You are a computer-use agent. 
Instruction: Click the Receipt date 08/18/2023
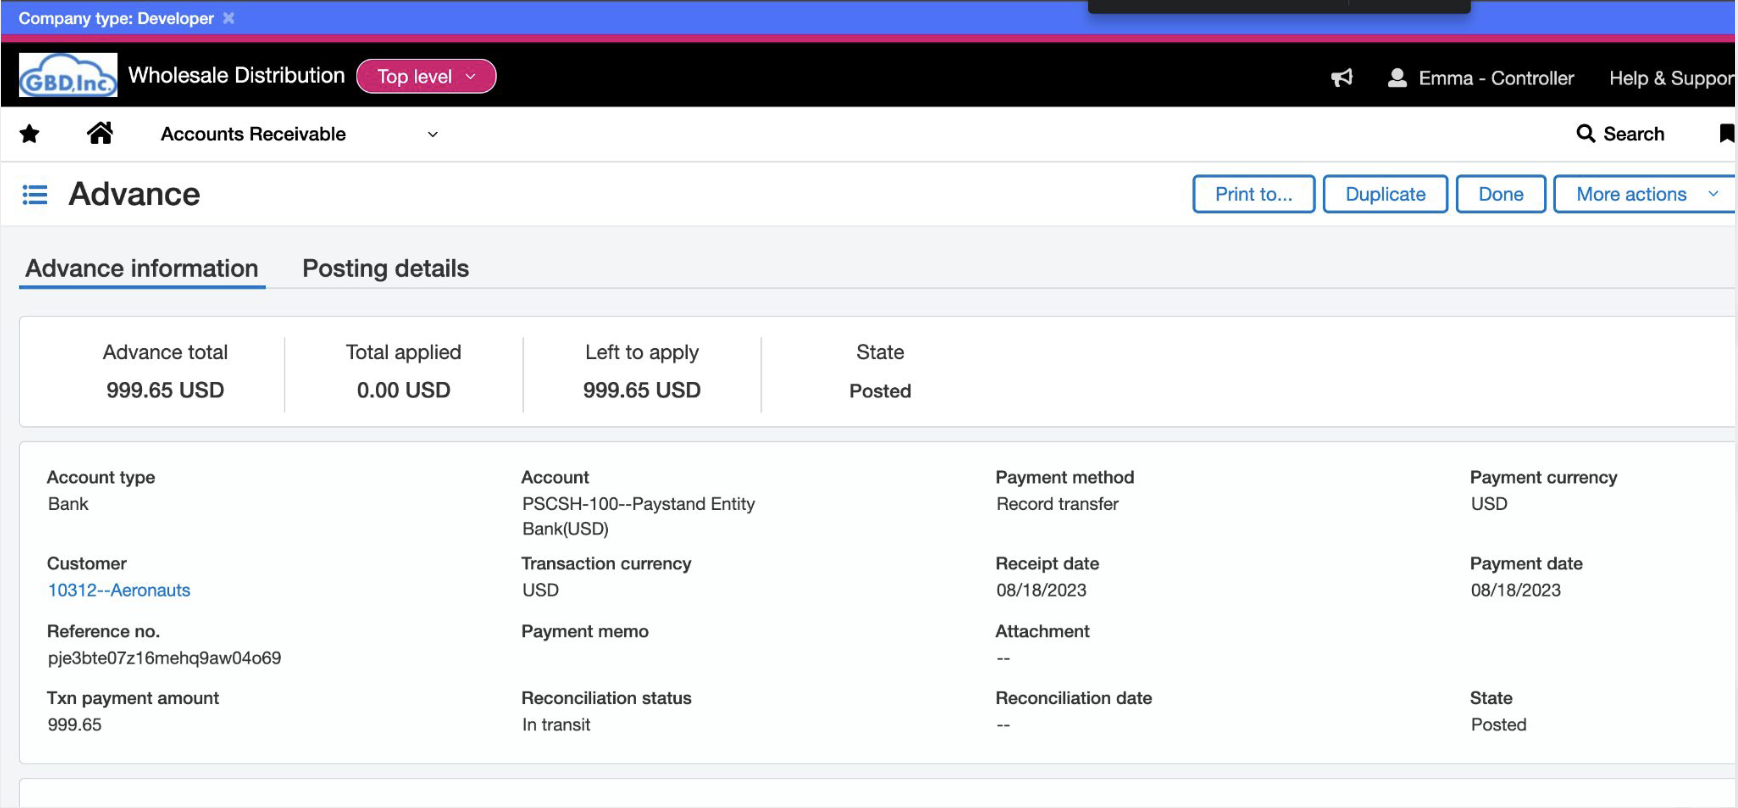tap(1041, 590)
